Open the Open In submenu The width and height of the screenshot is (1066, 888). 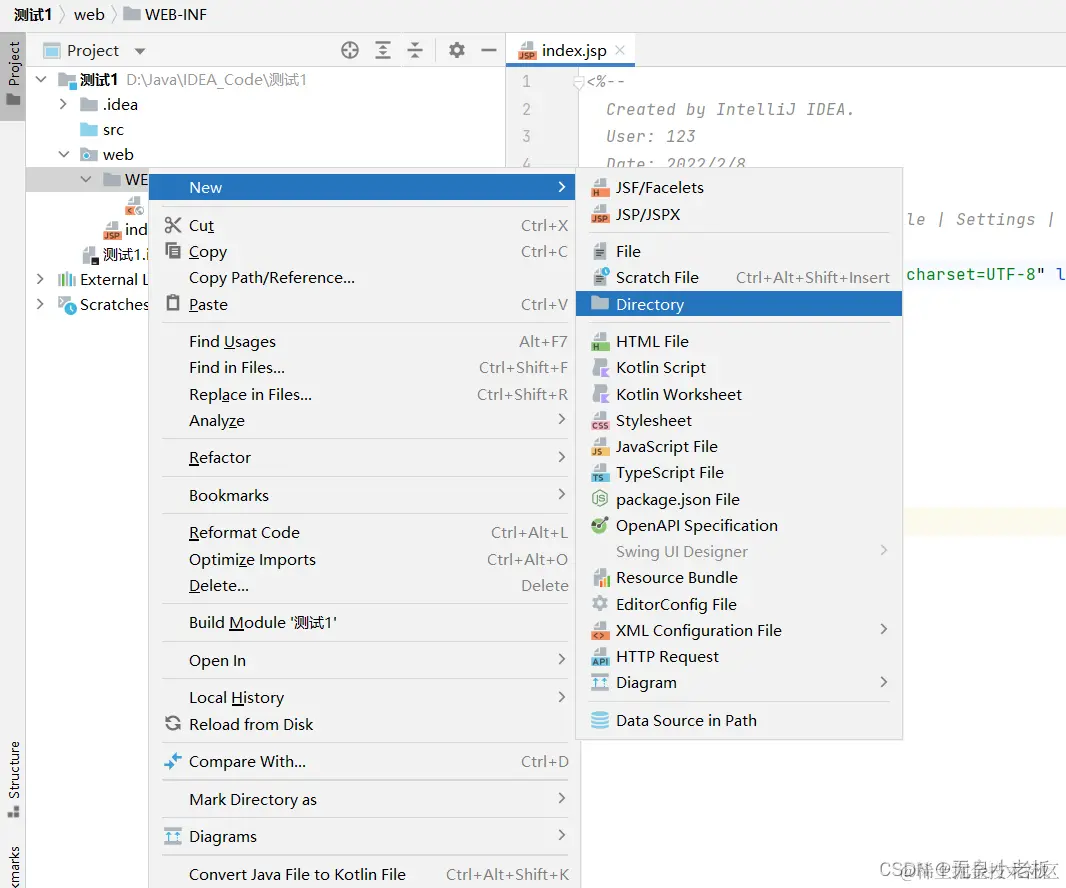pyautogui.click(x=362, y=660)
